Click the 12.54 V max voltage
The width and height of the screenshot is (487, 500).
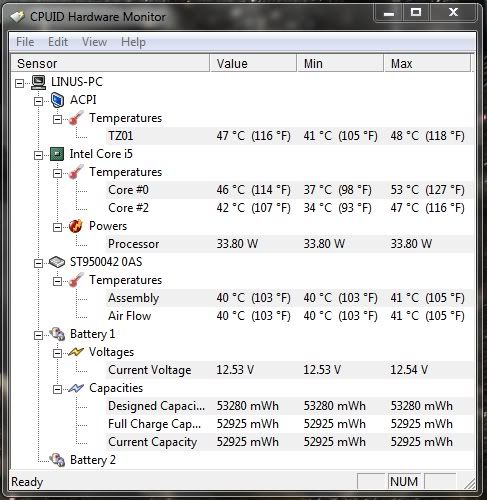pyautogui.click(x=409, y=370)
